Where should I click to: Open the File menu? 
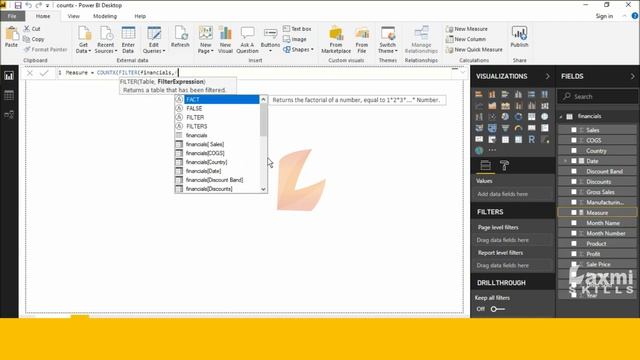click(12, 16)
